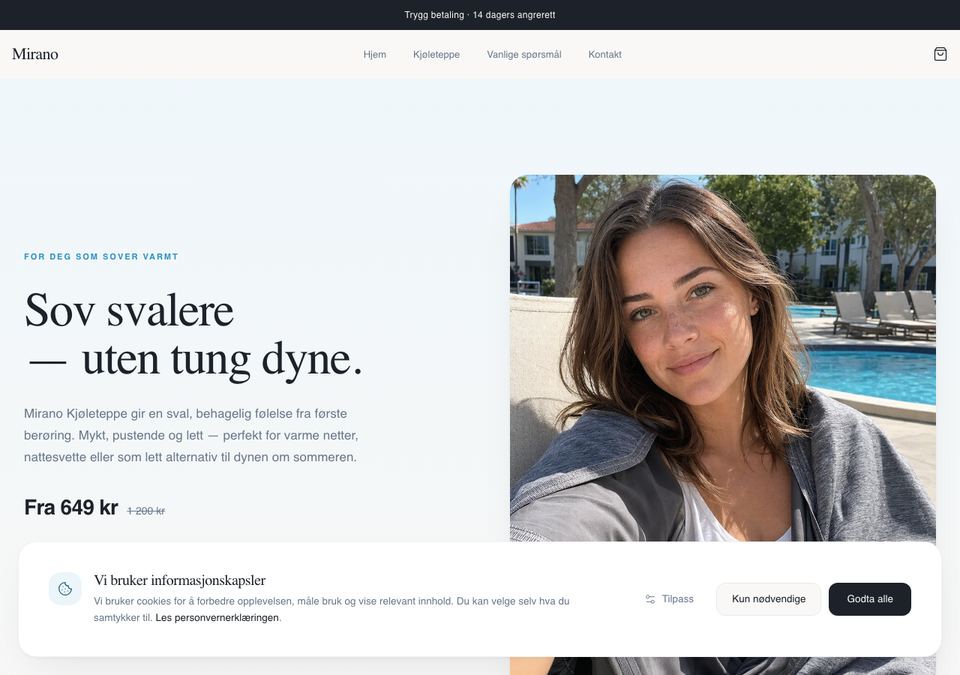Click the top announcement bar Trygg betaling
This screenshot has height=675, width=960.
pyautogui.click(x=480, y=15)
